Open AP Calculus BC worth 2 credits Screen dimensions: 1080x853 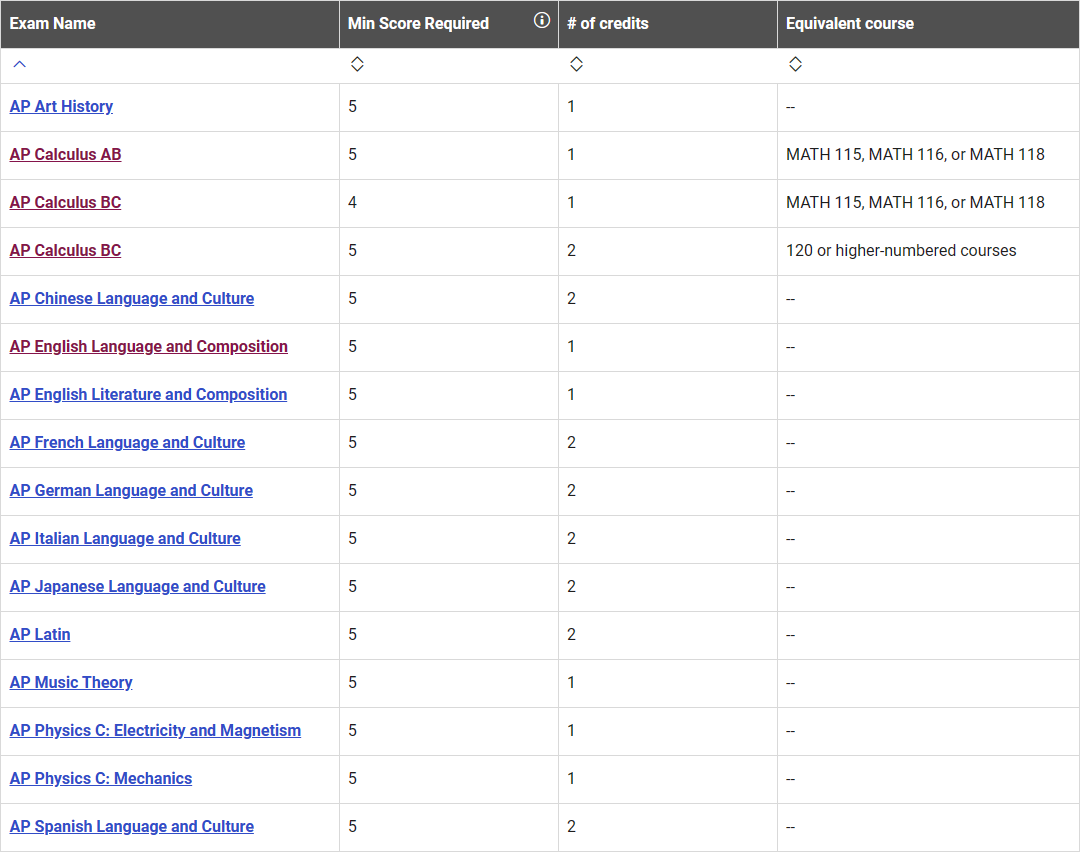click(65, 251)
